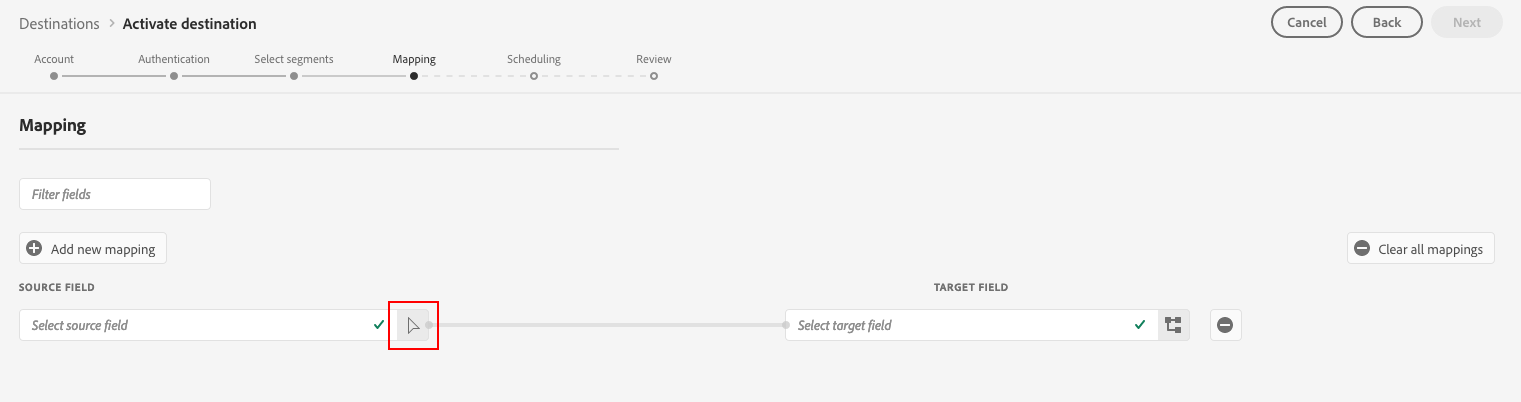Click into the Select target field input
Viewport: 1521px width, 402px height.
click(960, 325)
